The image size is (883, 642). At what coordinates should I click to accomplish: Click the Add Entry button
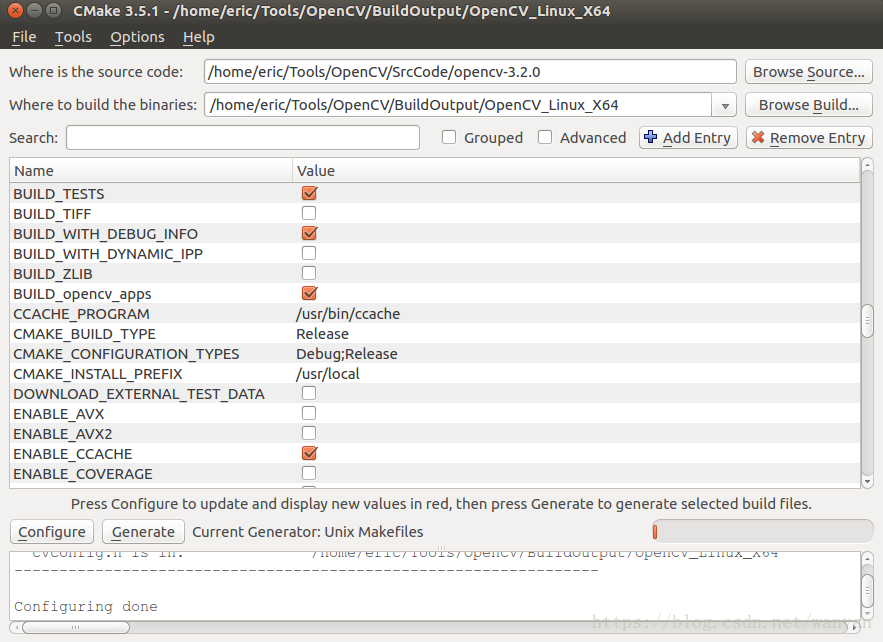(688, 137)
